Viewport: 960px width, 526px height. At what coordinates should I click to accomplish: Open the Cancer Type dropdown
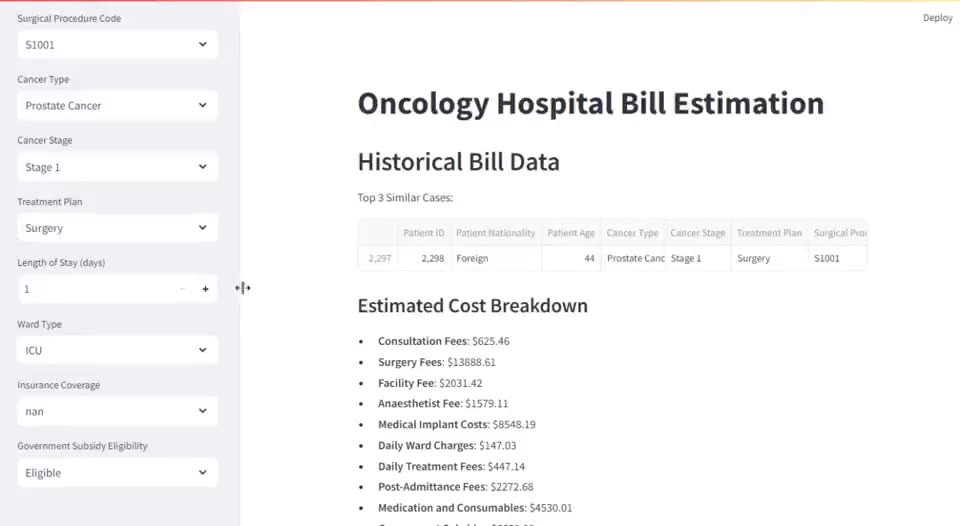point(117,105)
